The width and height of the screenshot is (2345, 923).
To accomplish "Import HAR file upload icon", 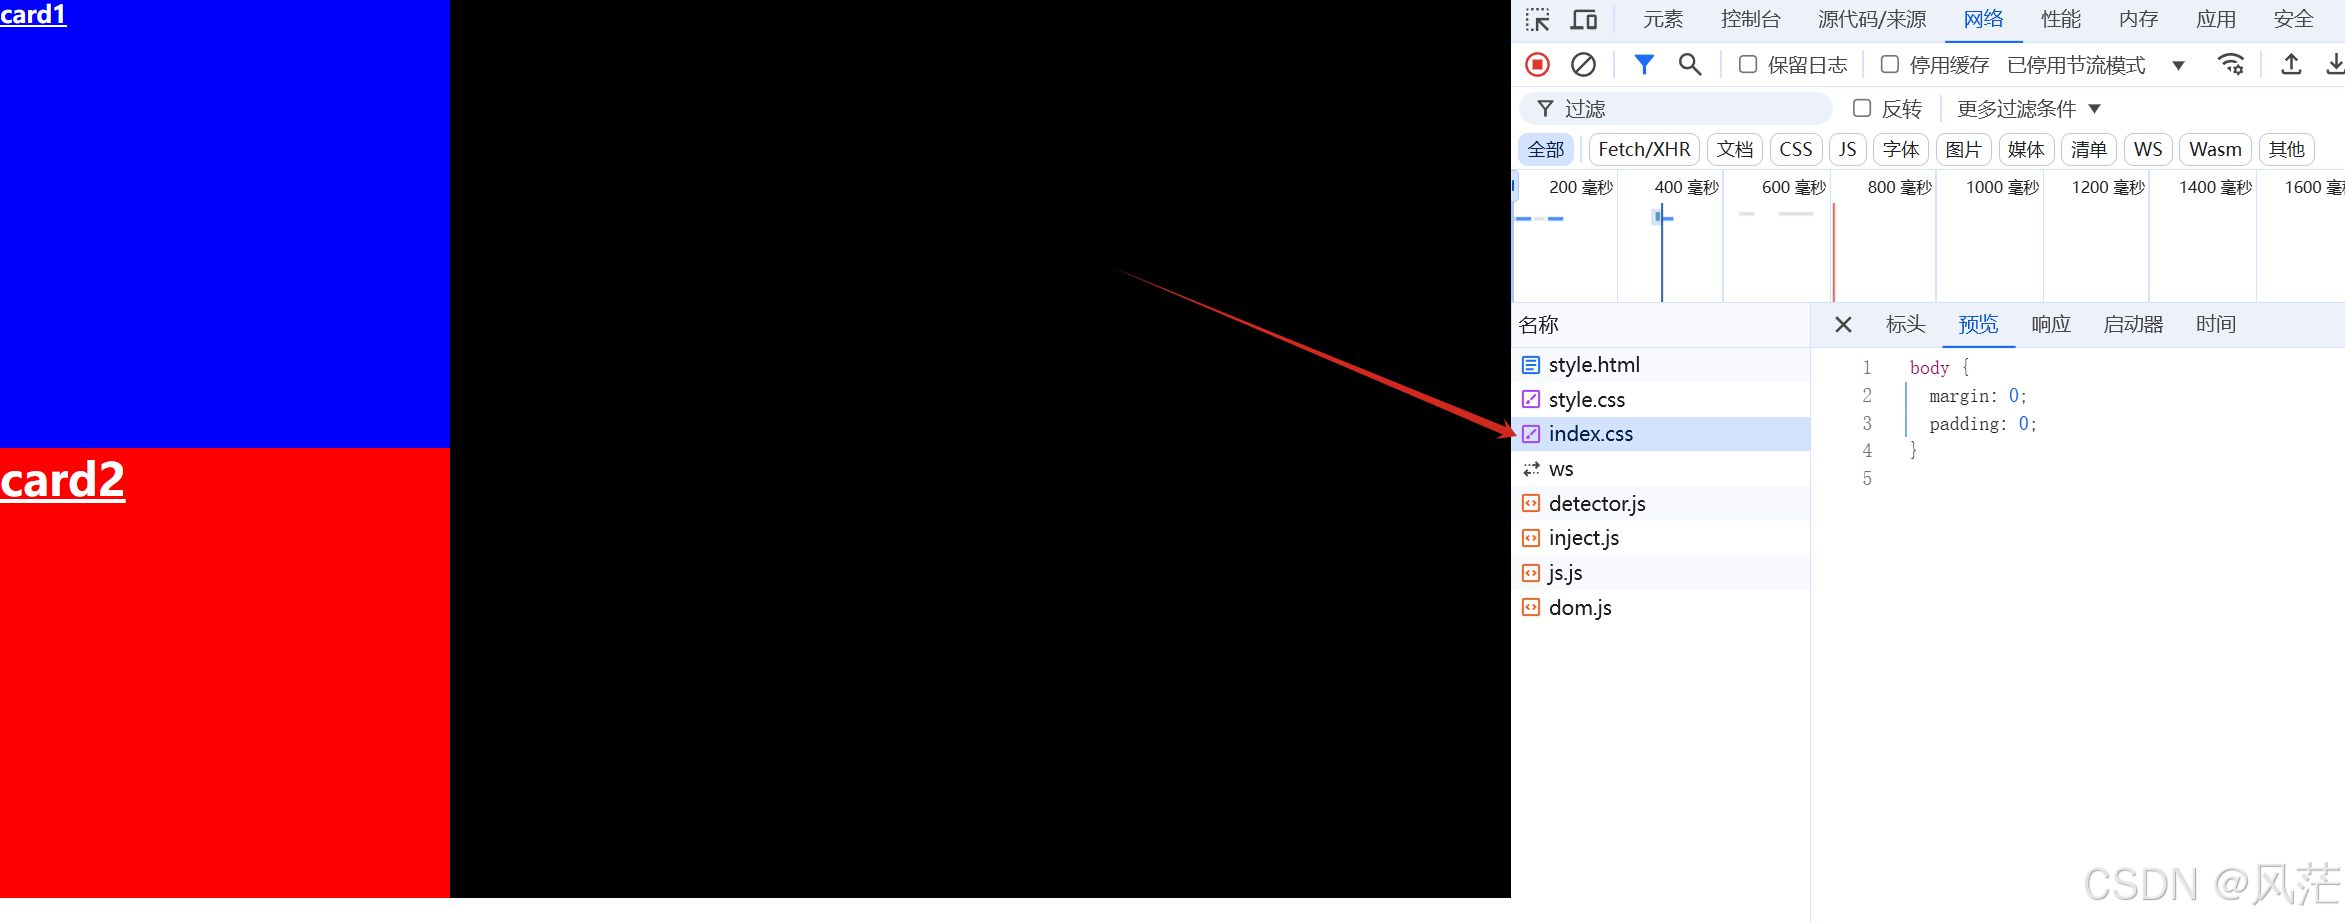I will [2291, 65].
